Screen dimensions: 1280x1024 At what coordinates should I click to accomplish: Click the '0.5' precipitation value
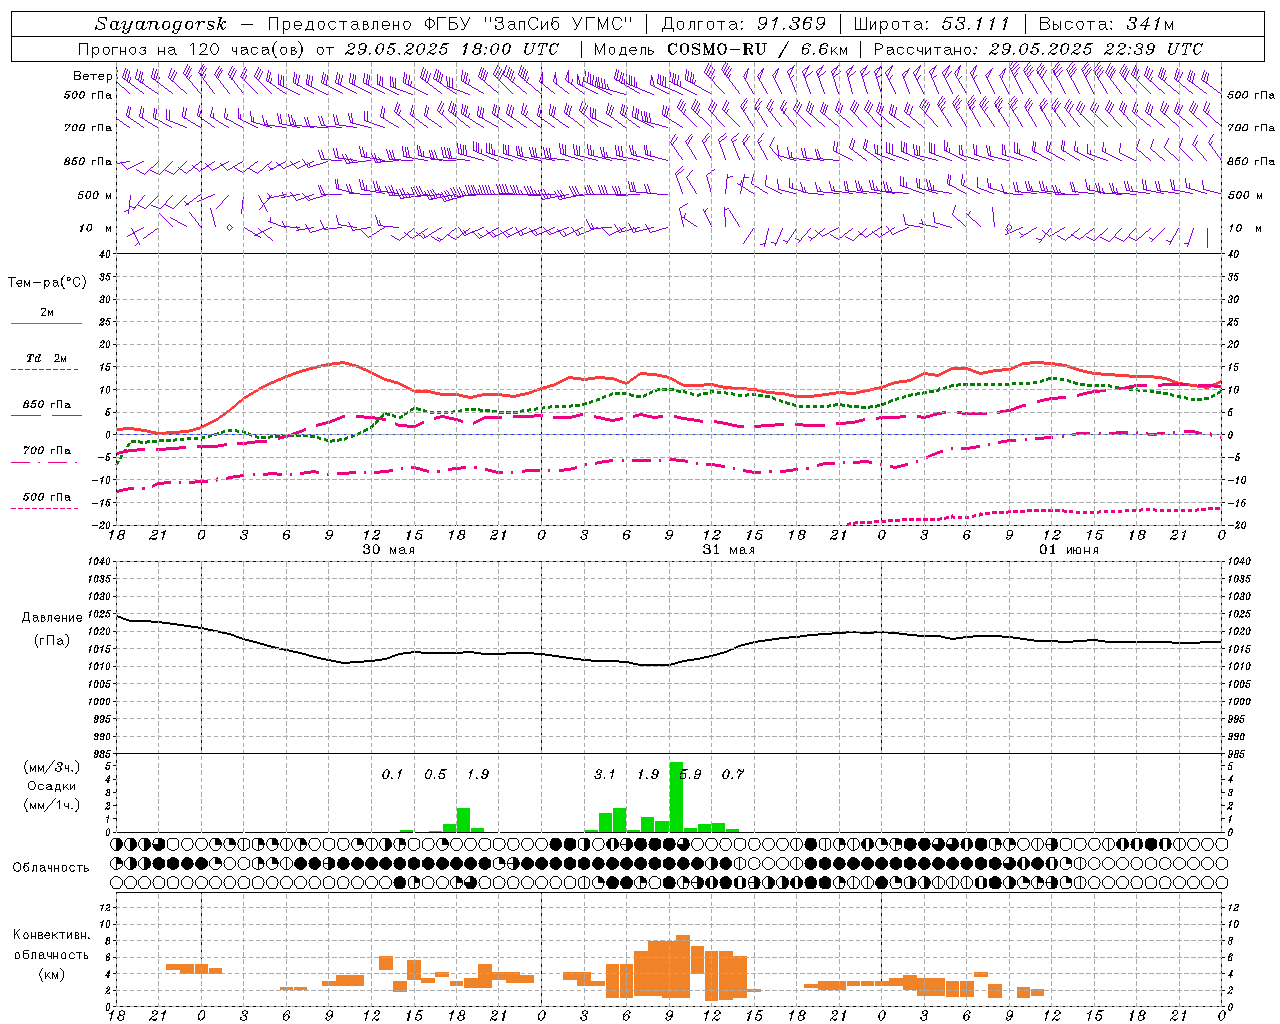click(x=435, y=774)
